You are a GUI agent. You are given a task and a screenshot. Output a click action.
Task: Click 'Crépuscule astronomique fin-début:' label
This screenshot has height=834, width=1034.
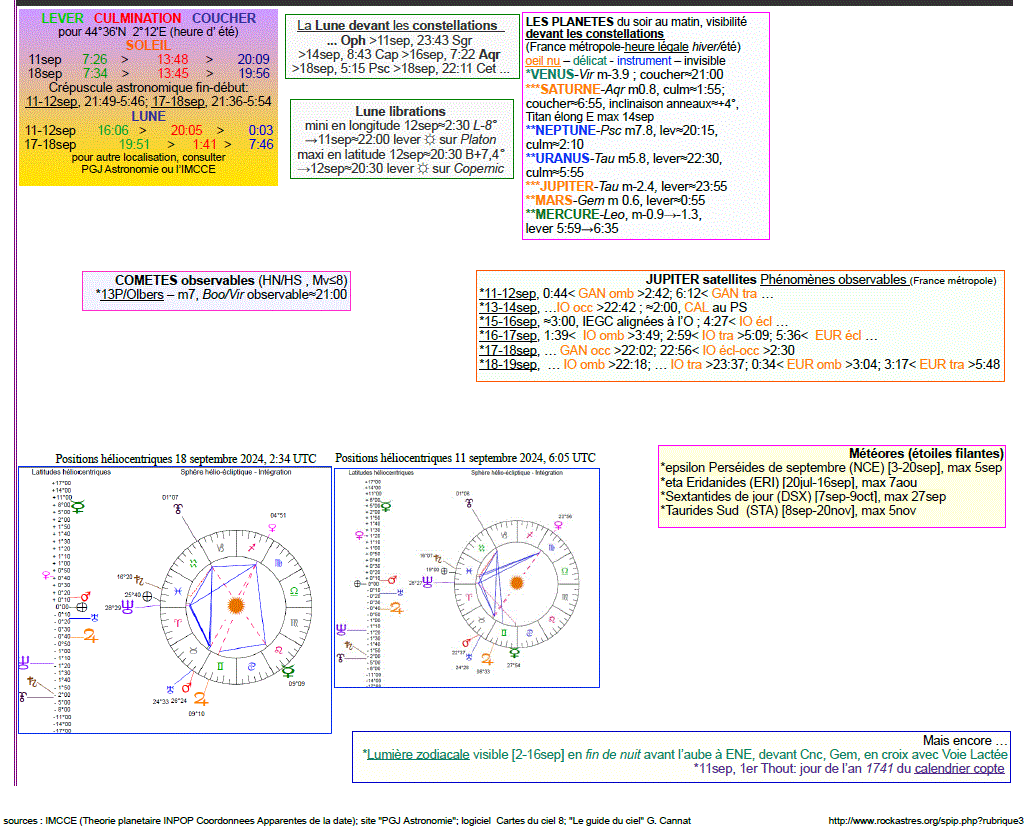pos(148,88)
